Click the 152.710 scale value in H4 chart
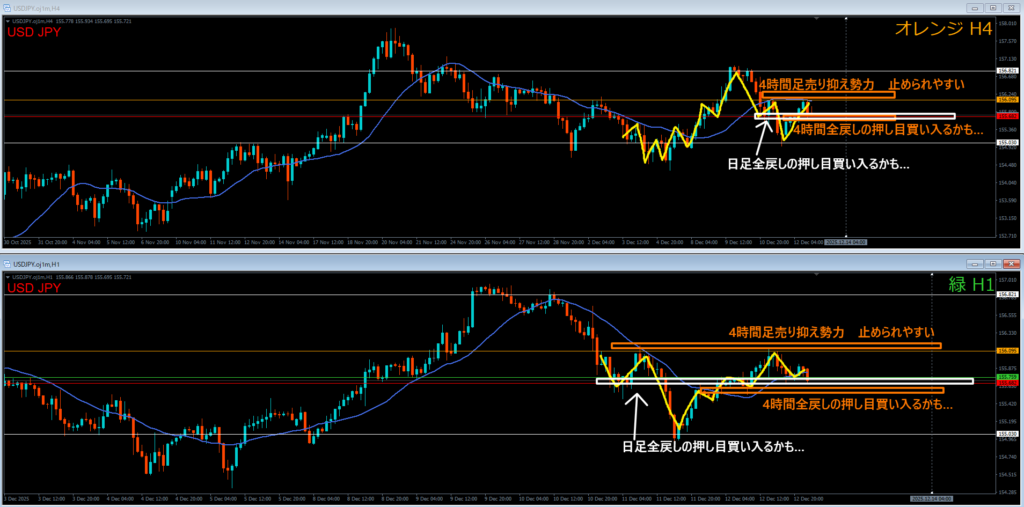 pos(1006,235)
